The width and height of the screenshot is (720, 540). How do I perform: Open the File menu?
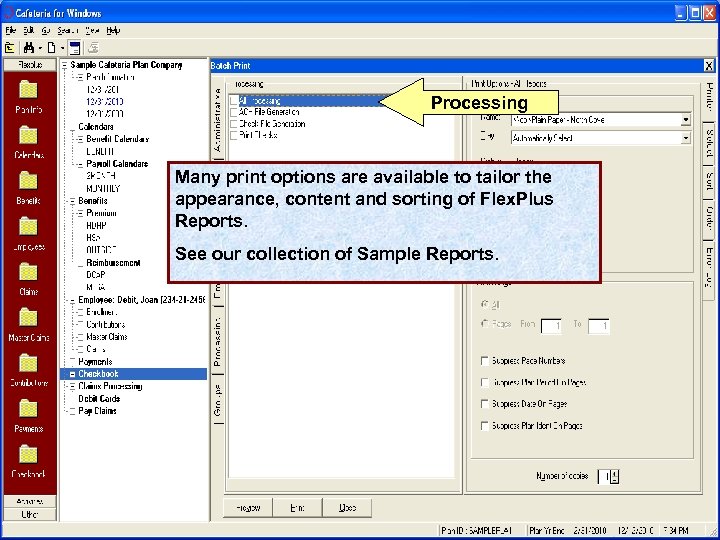pos(11,30)
